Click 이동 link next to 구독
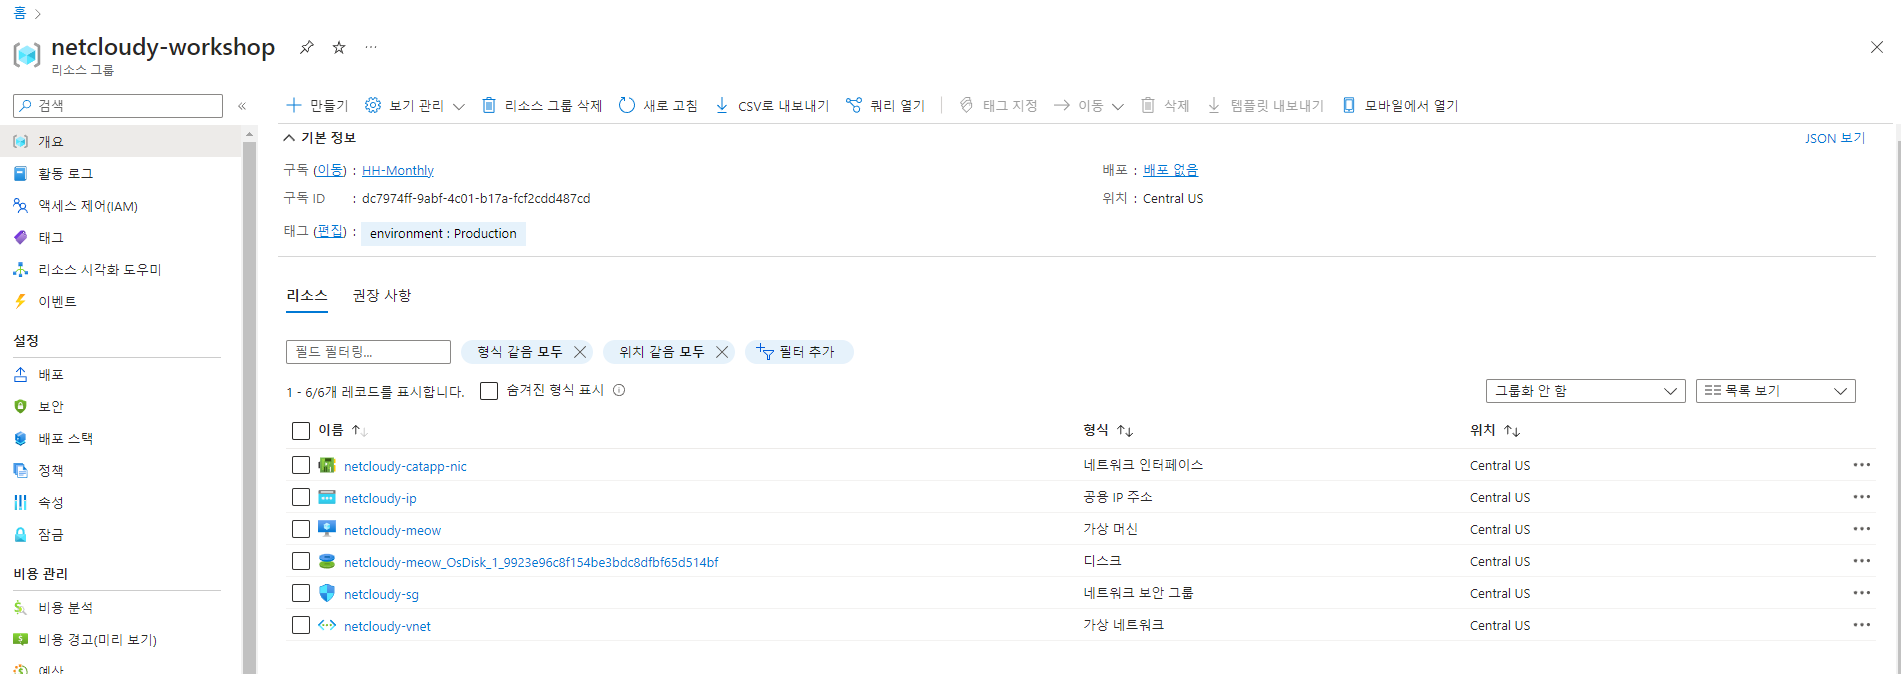The width and height of the screenshot is (1901, 674). 330,170
